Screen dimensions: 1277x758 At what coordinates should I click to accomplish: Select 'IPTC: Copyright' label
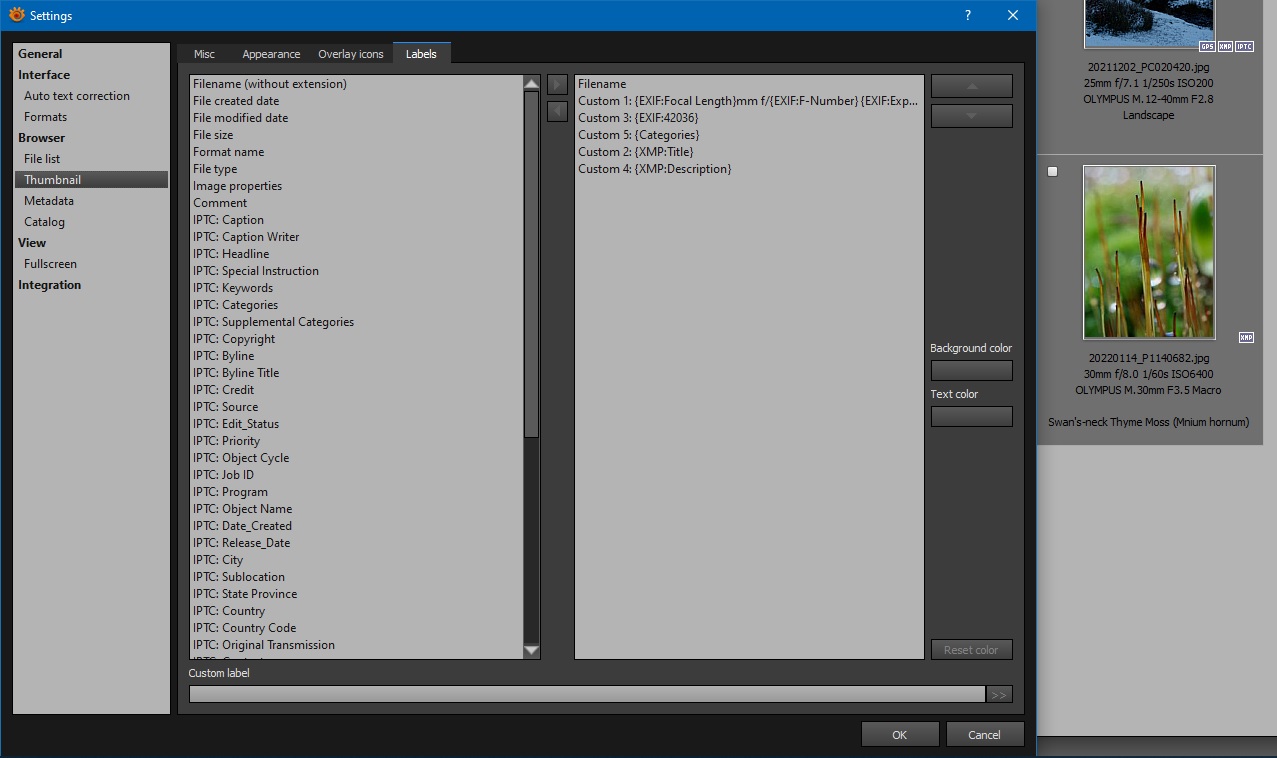[234, 339]
